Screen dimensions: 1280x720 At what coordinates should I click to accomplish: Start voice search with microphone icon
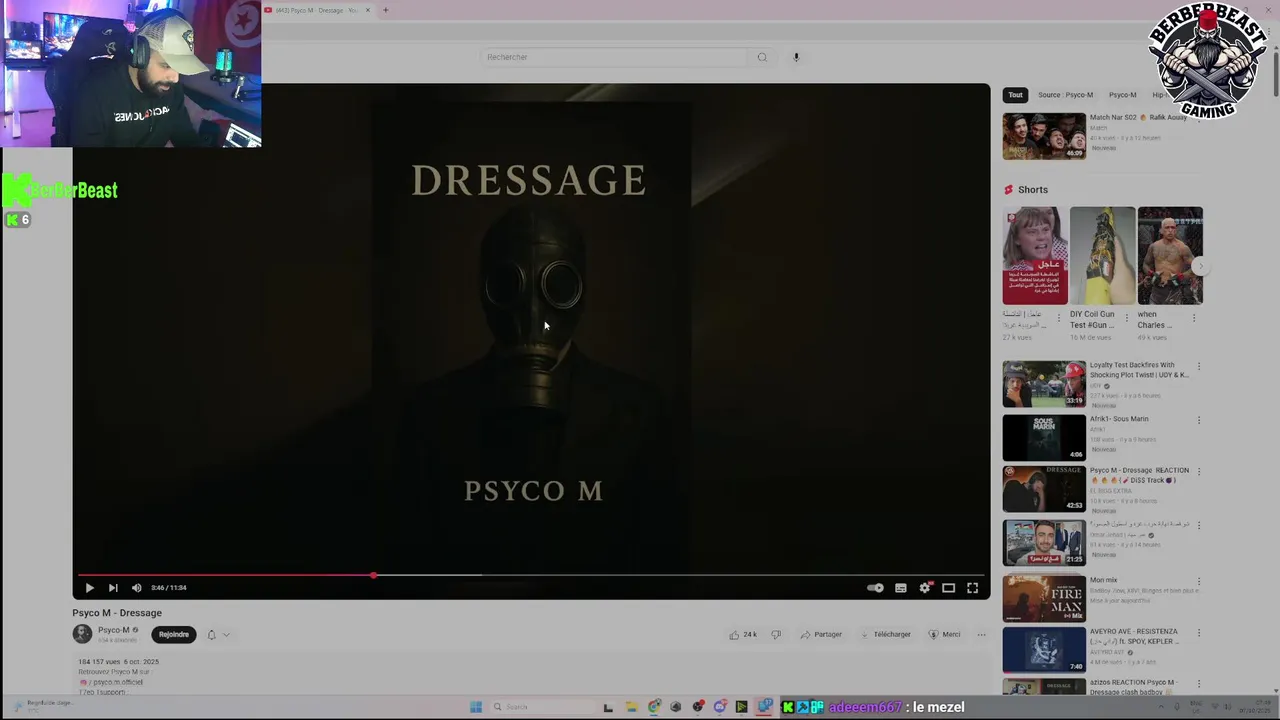(x=796, y=57)
